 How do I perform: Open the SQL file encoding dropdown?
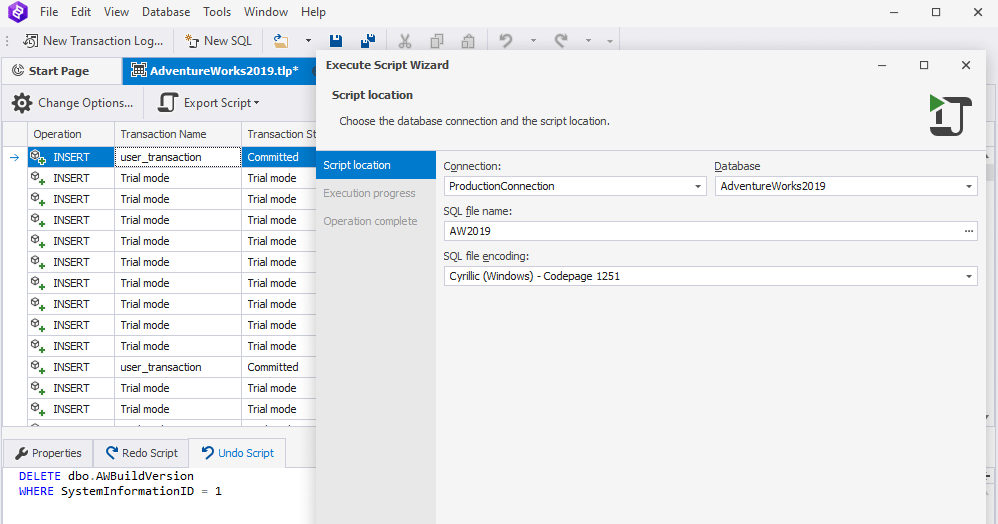[968, 276]
